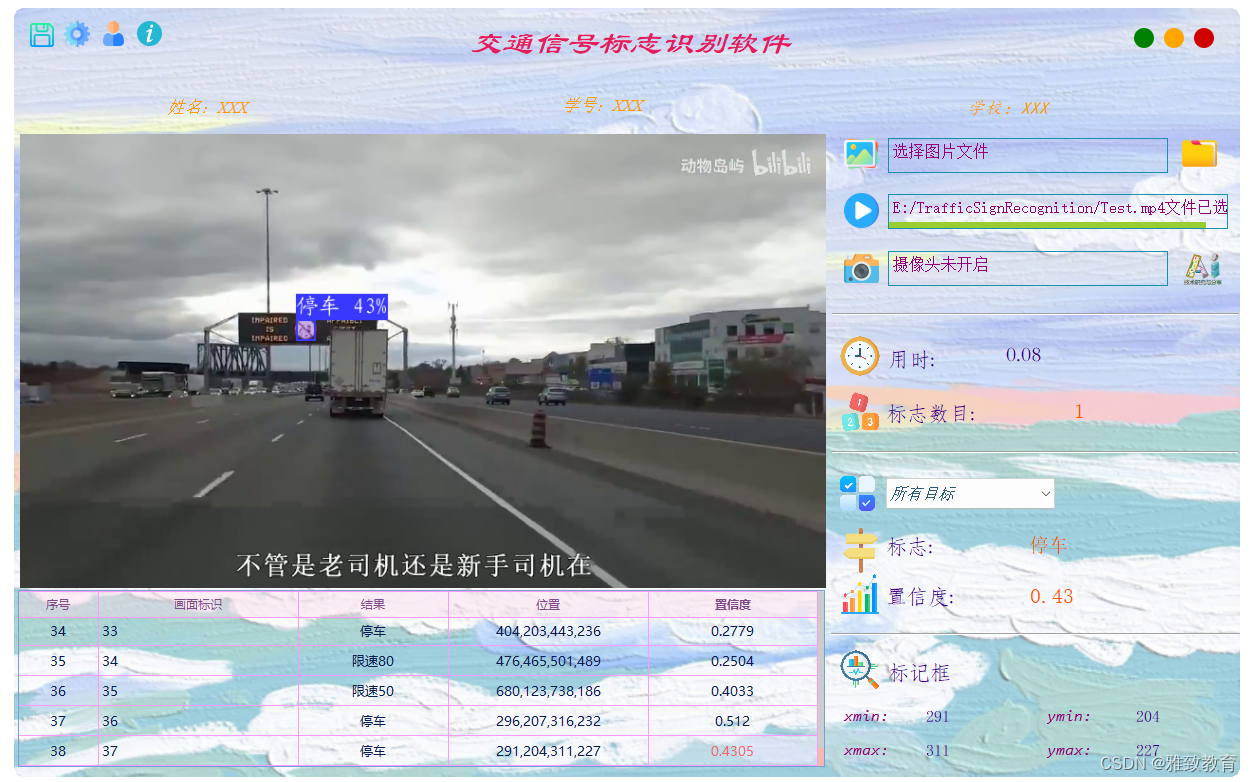Click the ymin value 204
The width and height of the screenshot is (1253, 782).
click(1147, 717)
